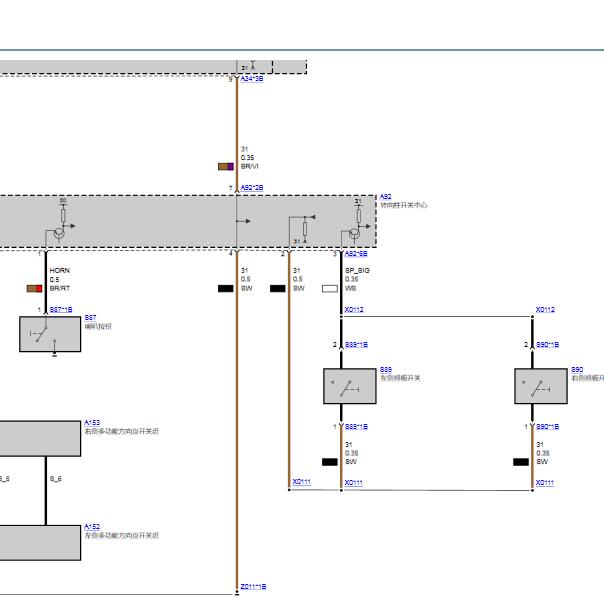Click the A92 component link
Viewport: 604px width, 607px height.
[385, 197]
